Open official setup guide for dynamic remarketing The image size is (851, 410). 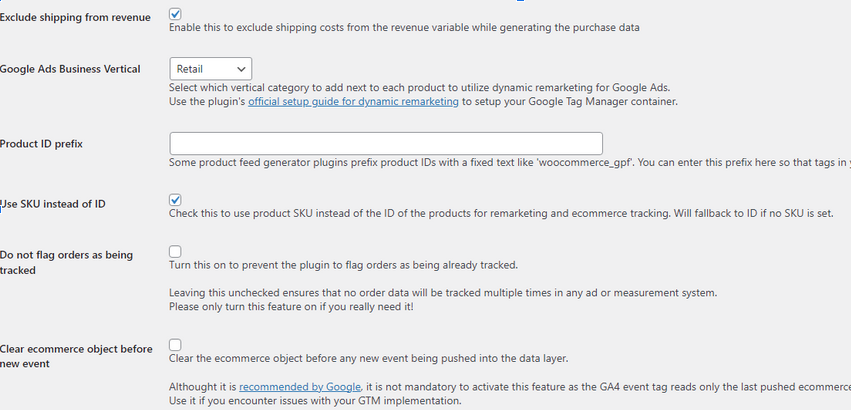coord(353,102)
